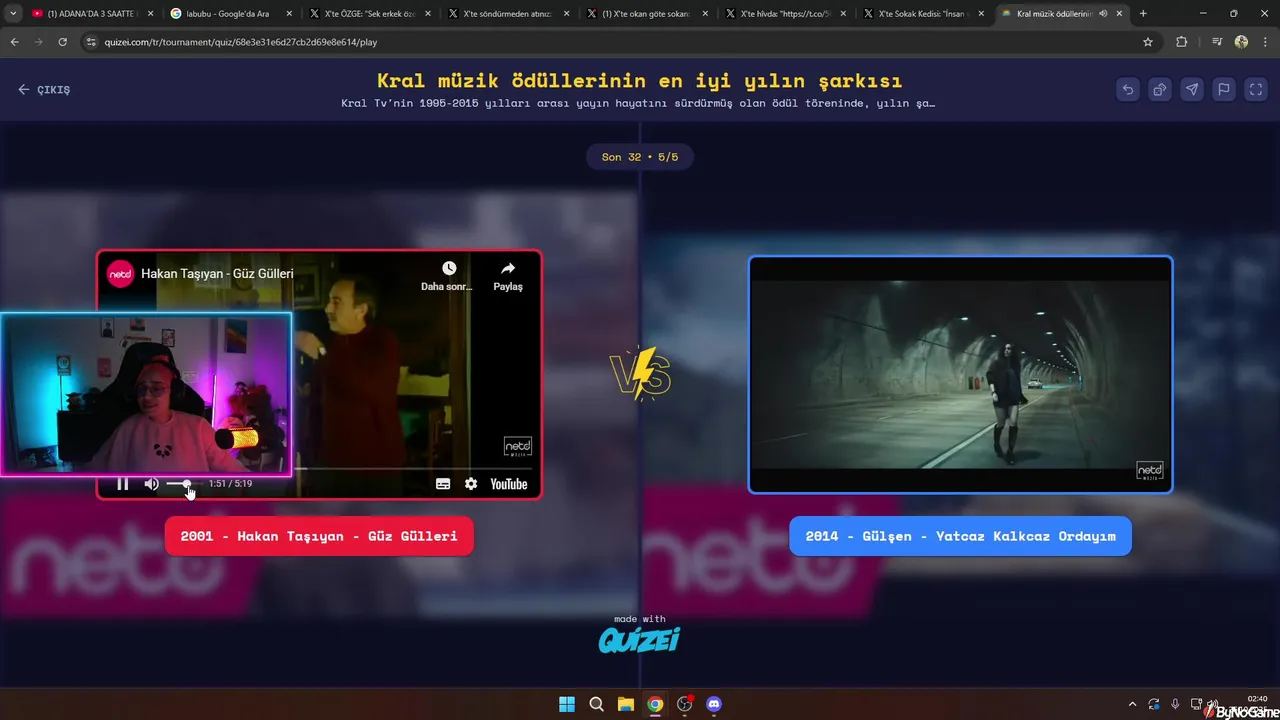The image size is (1280, 720).
Task: Open YouTube player settings gear
Action: click(471, 484)
